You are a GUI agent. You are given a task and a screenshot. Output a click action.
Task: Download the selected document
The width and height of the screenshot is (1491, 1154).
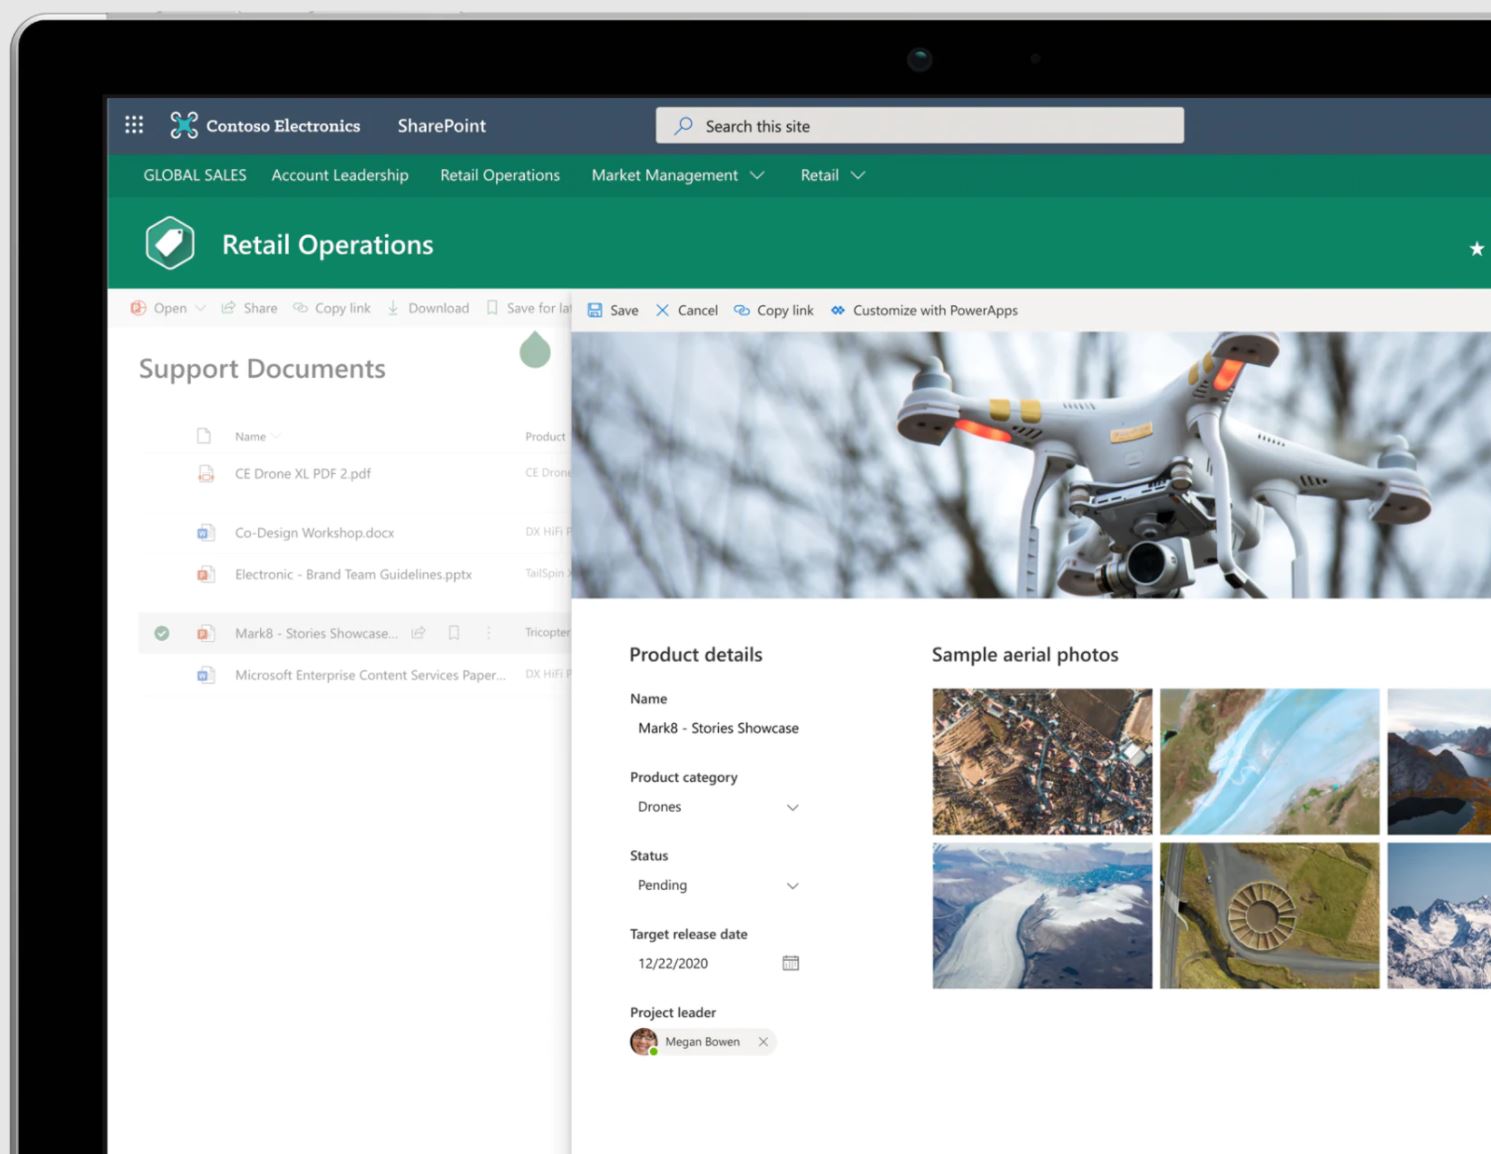[428, 308]
